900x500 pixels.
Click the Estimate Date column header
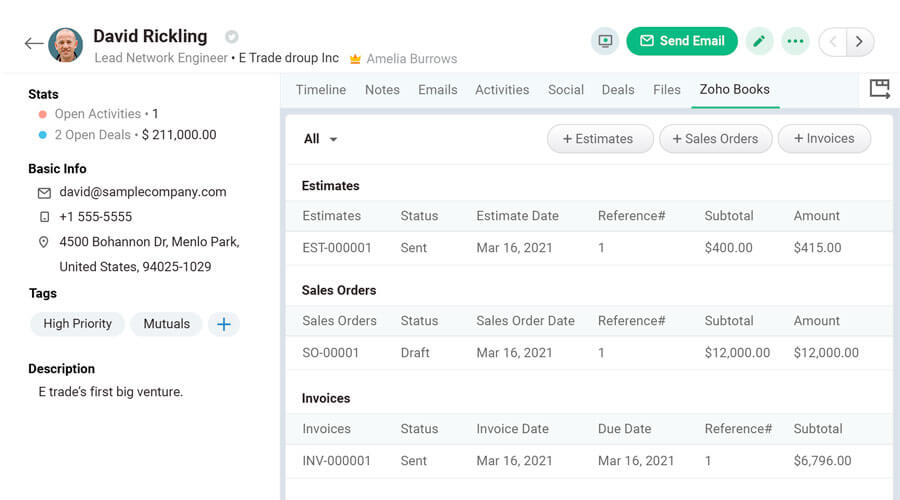tap(517, 216)
